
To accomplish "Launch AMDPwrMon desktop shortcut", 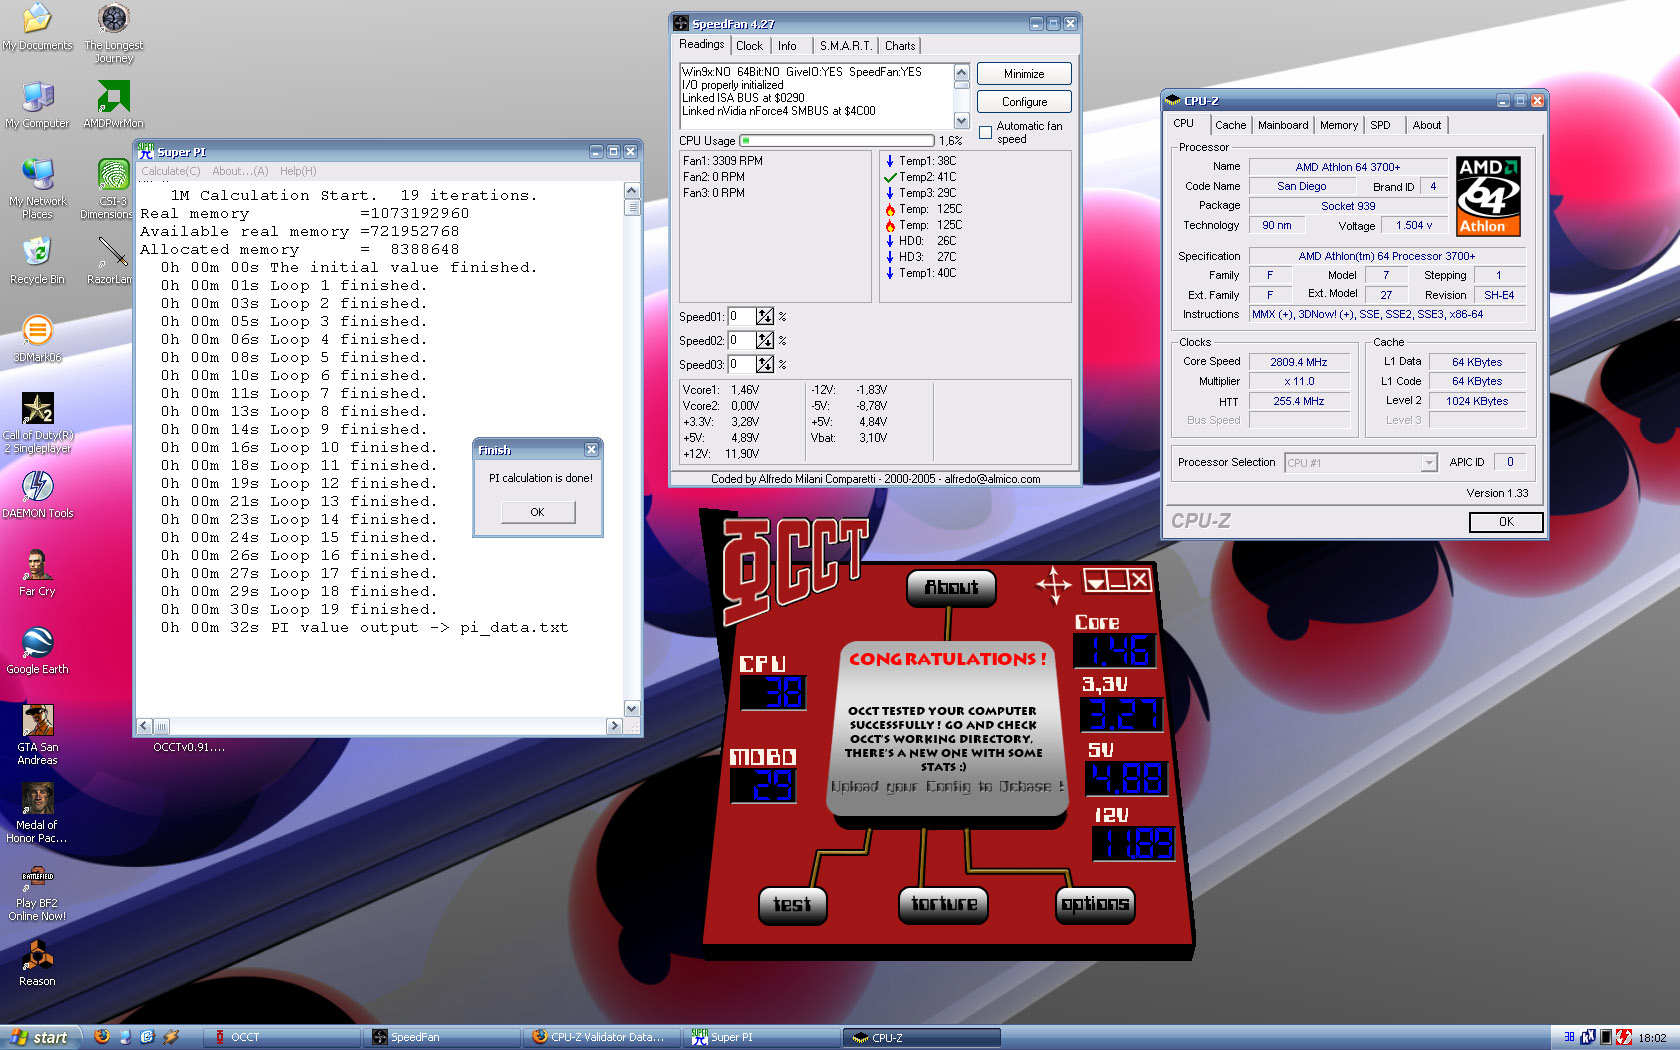I will pyautogui.click(x=113, y=105).
